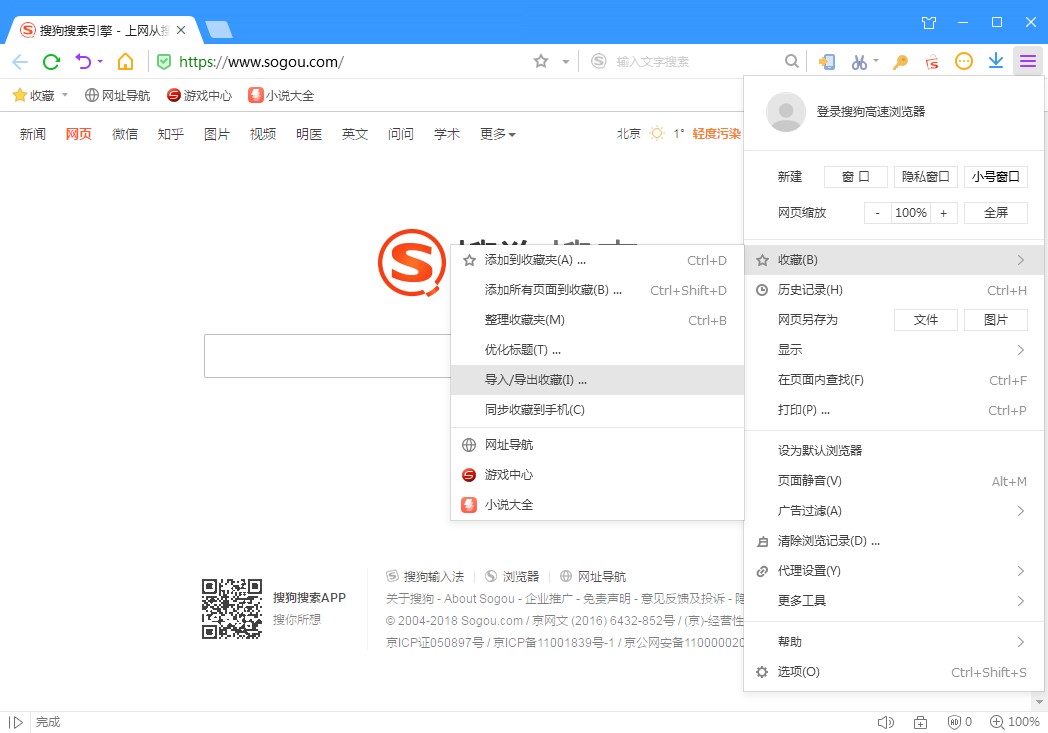Open the skin changer shirt icon
Image resolution: width=1048 pixels, height=733 pixels.
pyautogui.click(x=929, y=23)
